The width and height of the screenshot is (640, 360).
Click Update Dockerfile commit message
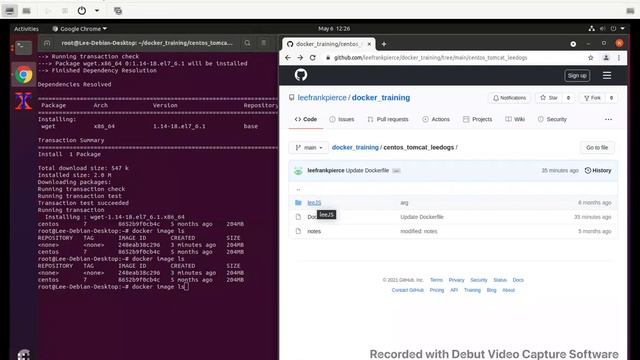(367, 171)
